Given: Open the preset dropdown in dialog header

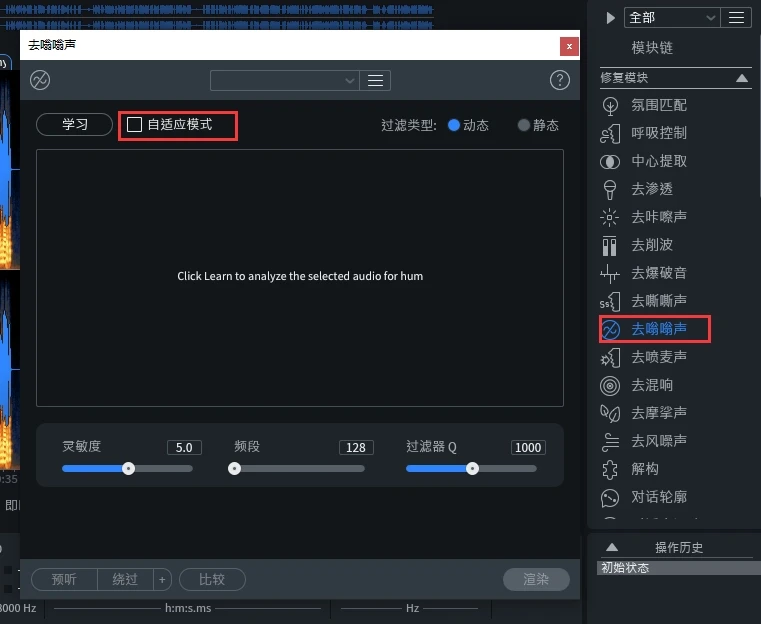Looking at the screenshot, I should 285,80.
